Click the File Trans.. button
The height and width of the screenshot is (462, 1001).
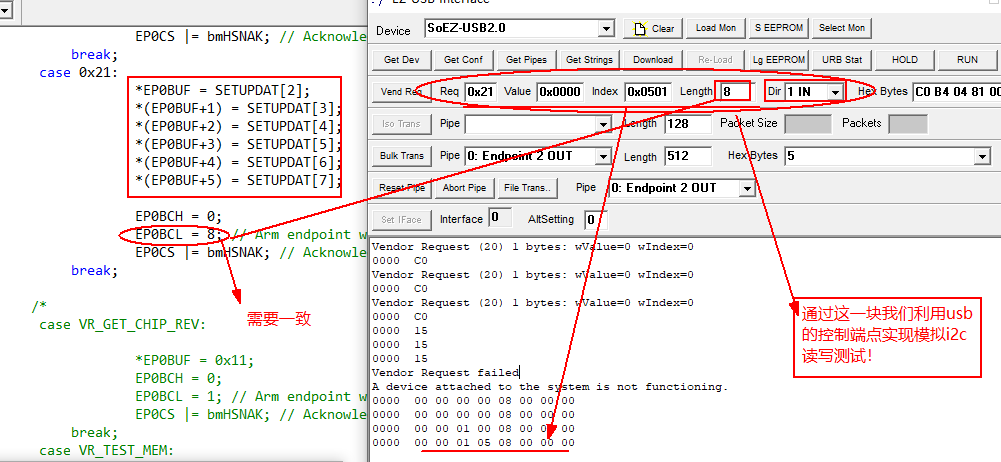[x=527, y=188]
